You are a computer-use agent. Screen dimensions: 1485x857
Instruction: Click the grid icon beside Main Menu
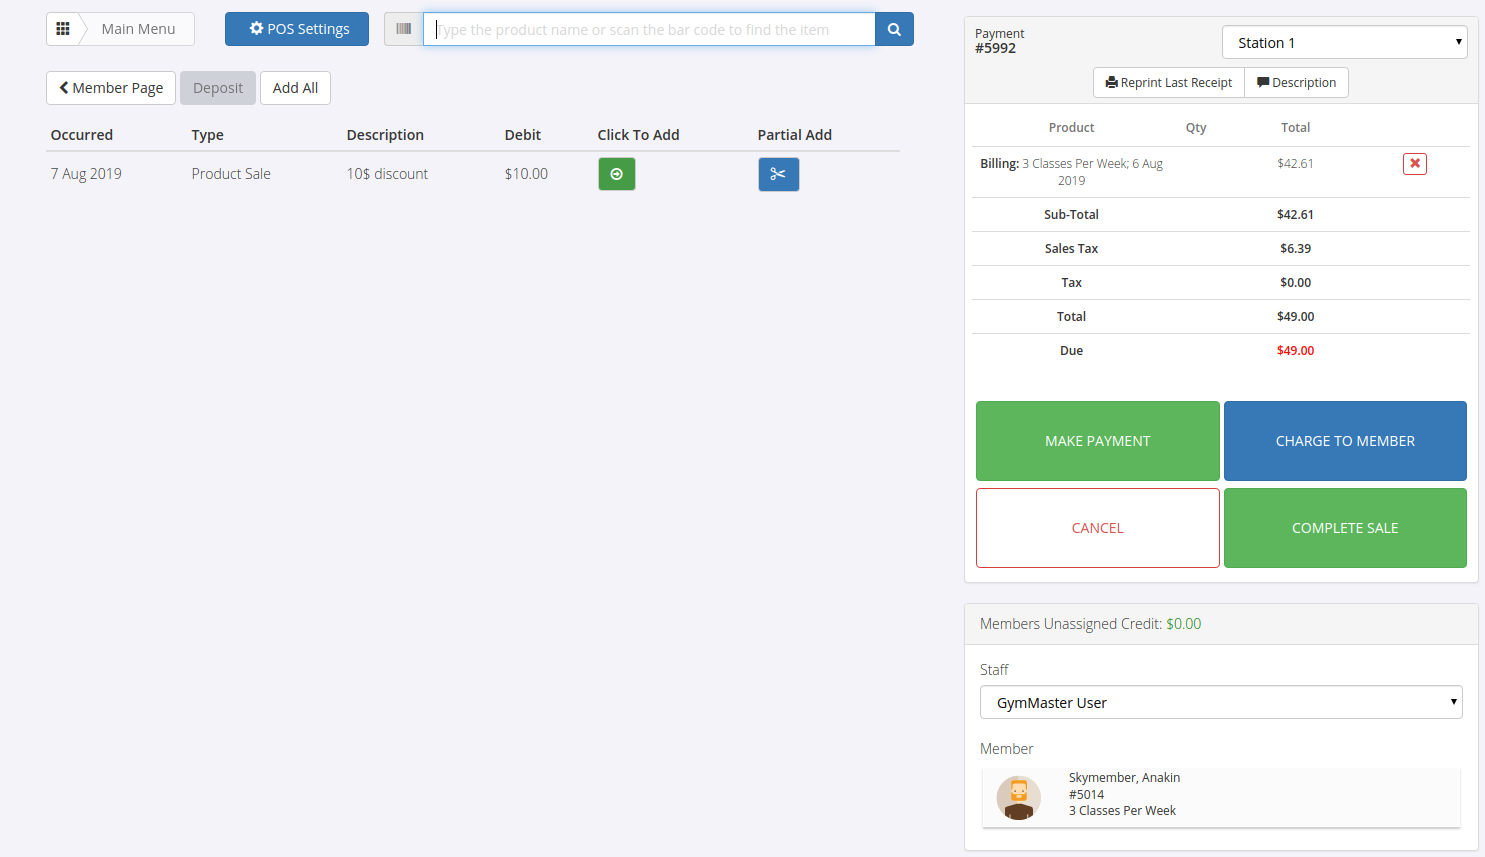click(63, 29)
